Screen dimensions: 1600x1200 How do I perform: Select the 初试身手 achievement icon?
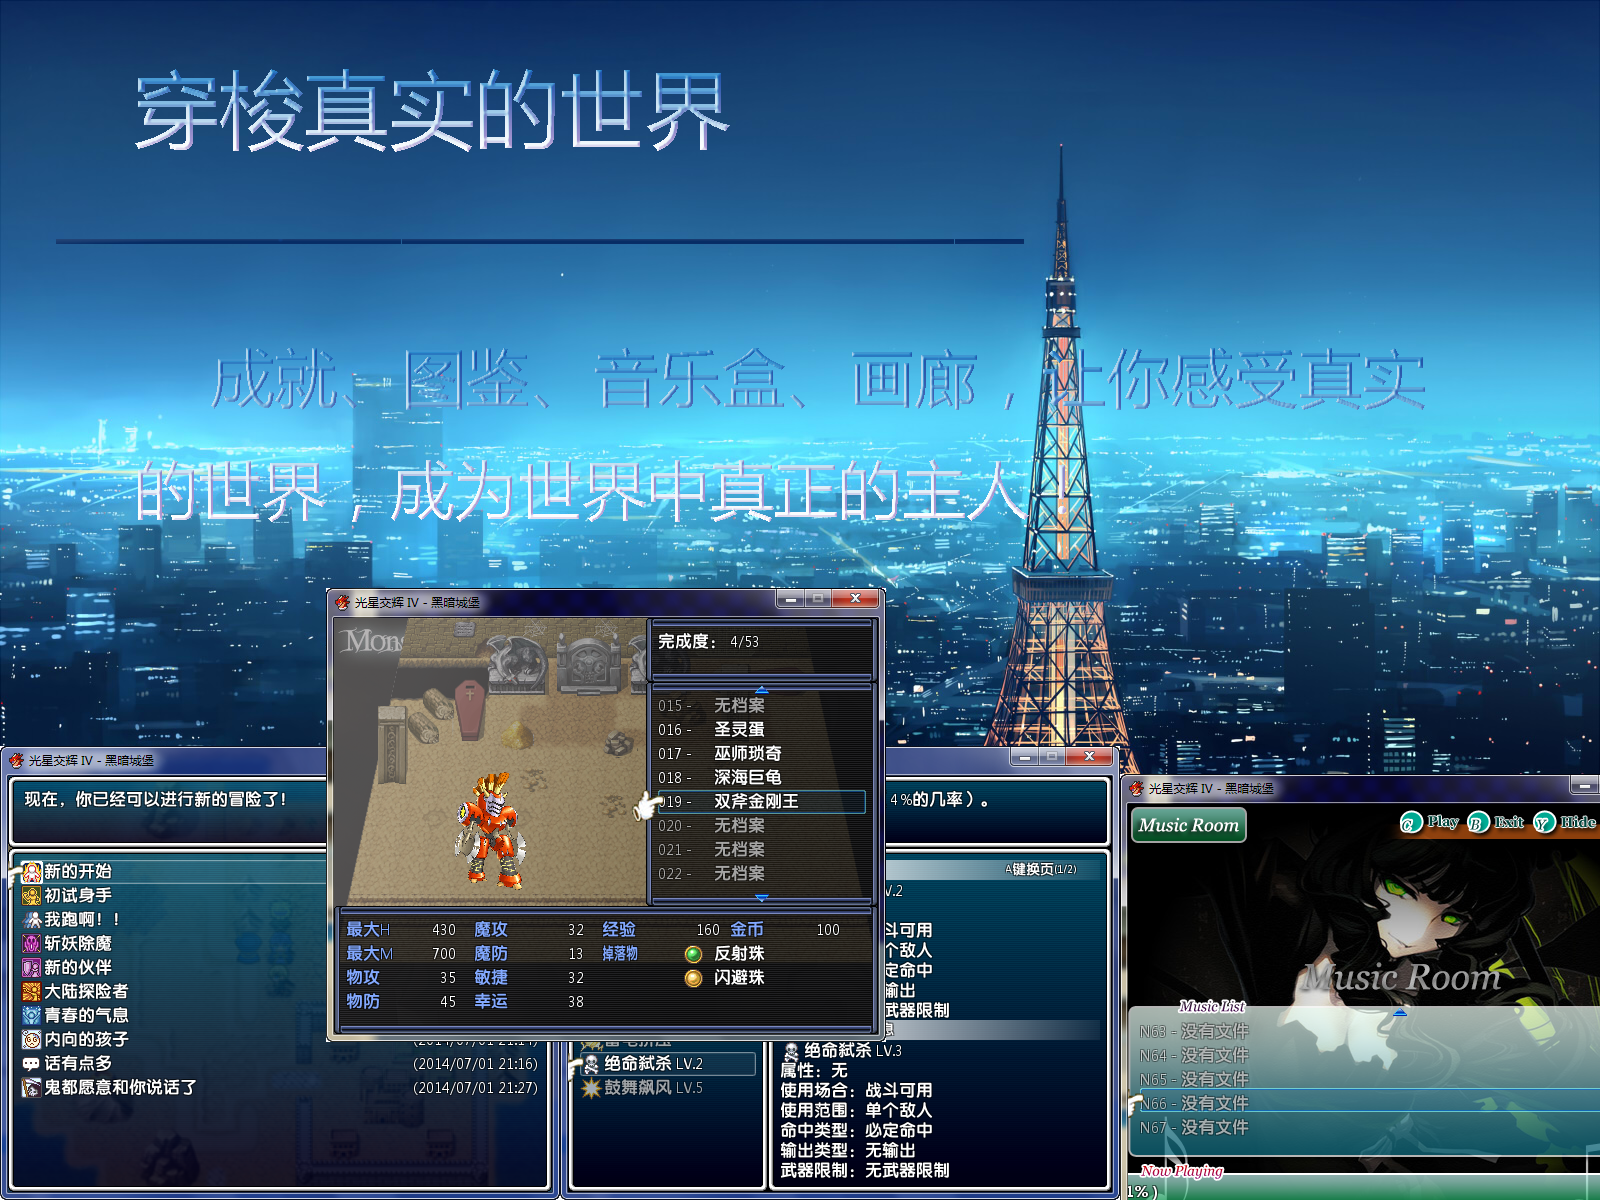click(32, 896)
